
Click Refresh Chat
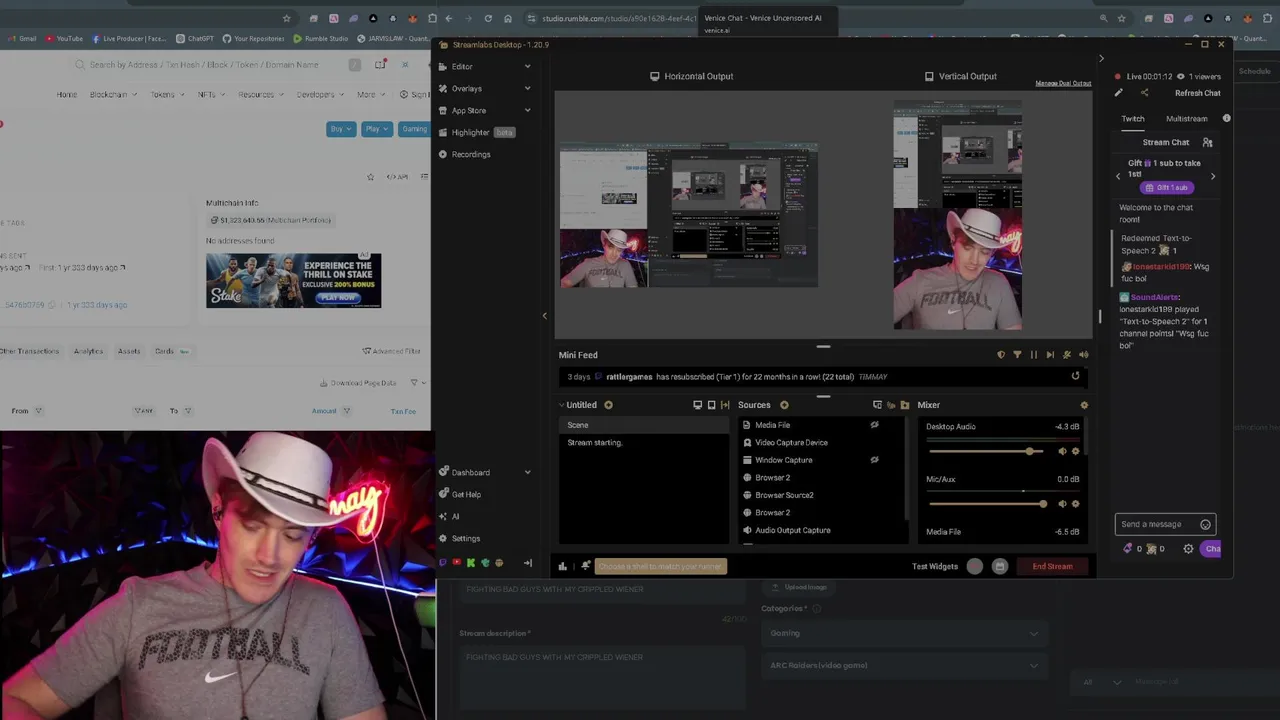[x=1197, y=93]
